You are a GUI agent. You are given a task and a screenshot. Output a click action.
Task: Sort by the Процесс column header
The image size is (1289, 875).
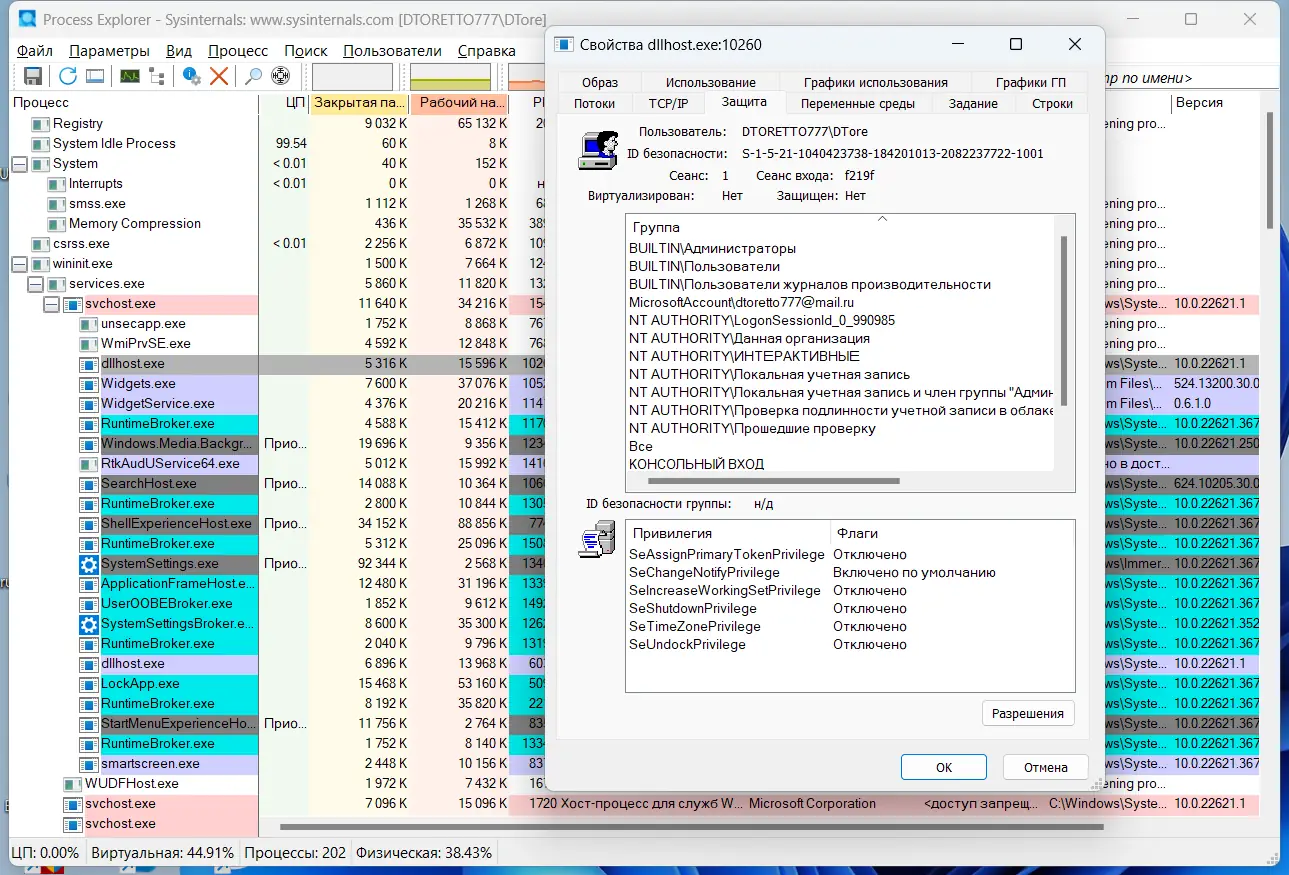[x=134, y=102]
